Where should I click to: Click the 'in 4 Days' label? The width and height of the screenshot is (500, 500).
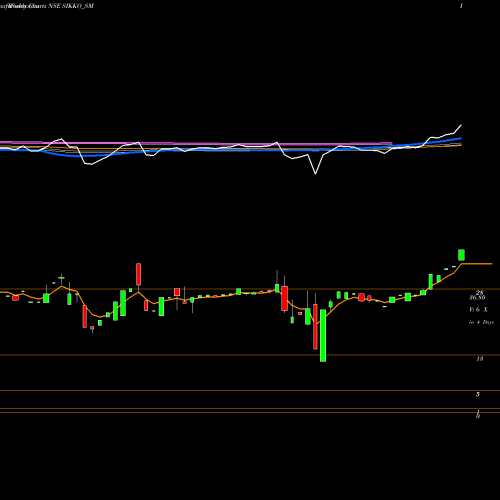[481, 322]
